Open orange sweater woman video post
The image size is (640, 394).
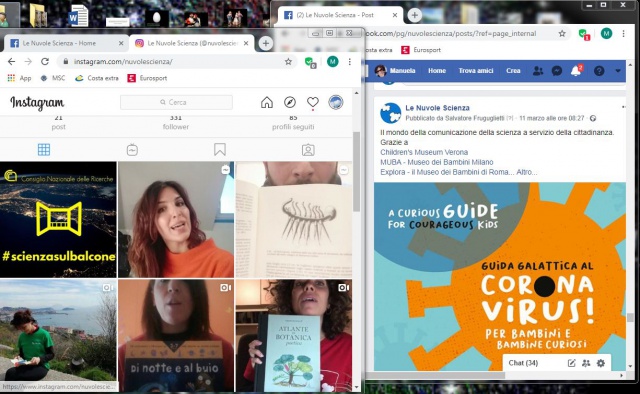pos(176,220)
